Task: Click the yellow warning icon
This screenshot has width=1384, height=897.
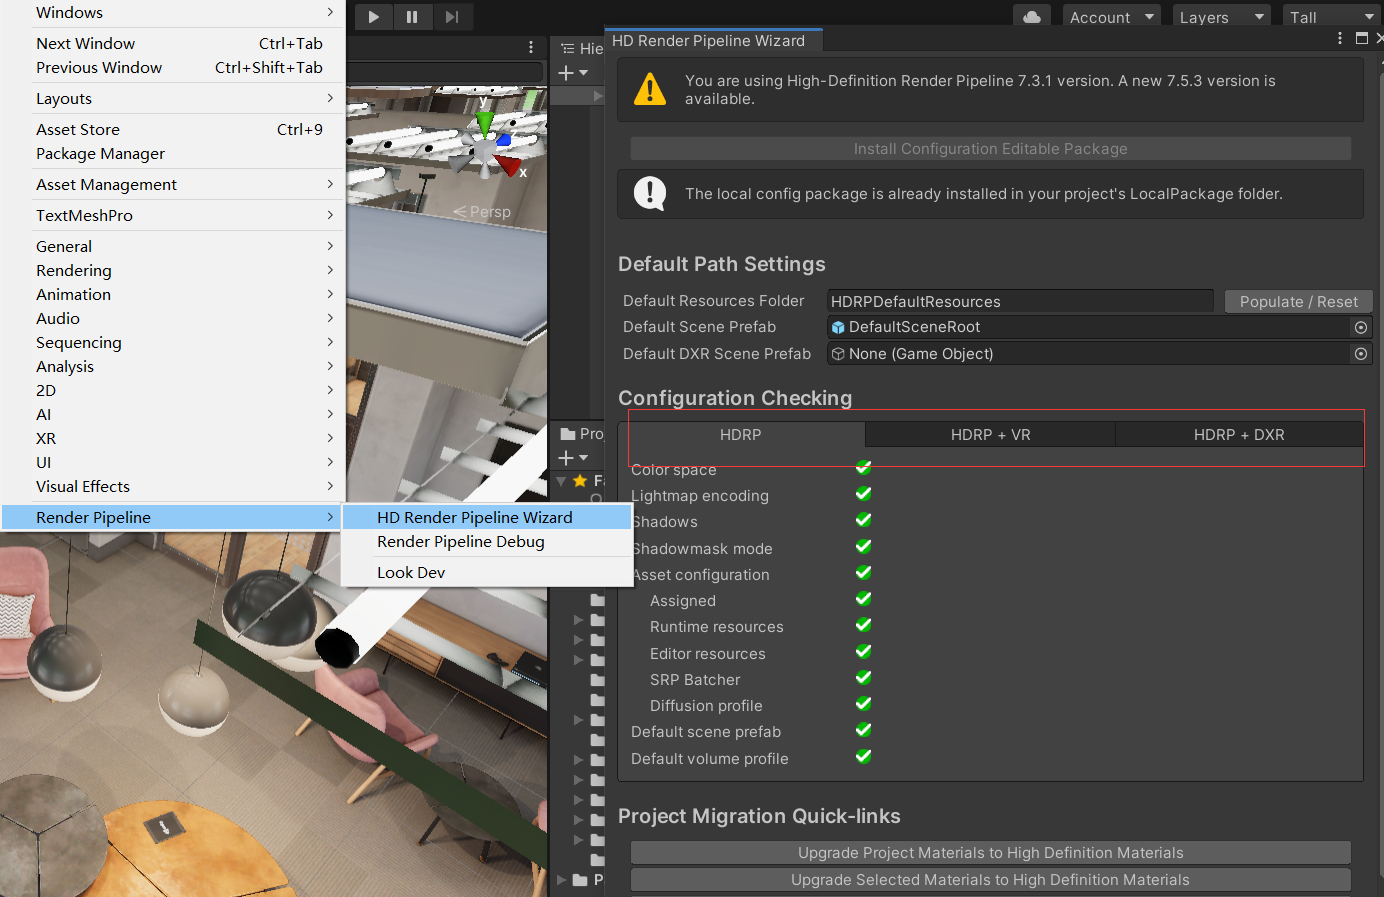Action: coord(650,89)
